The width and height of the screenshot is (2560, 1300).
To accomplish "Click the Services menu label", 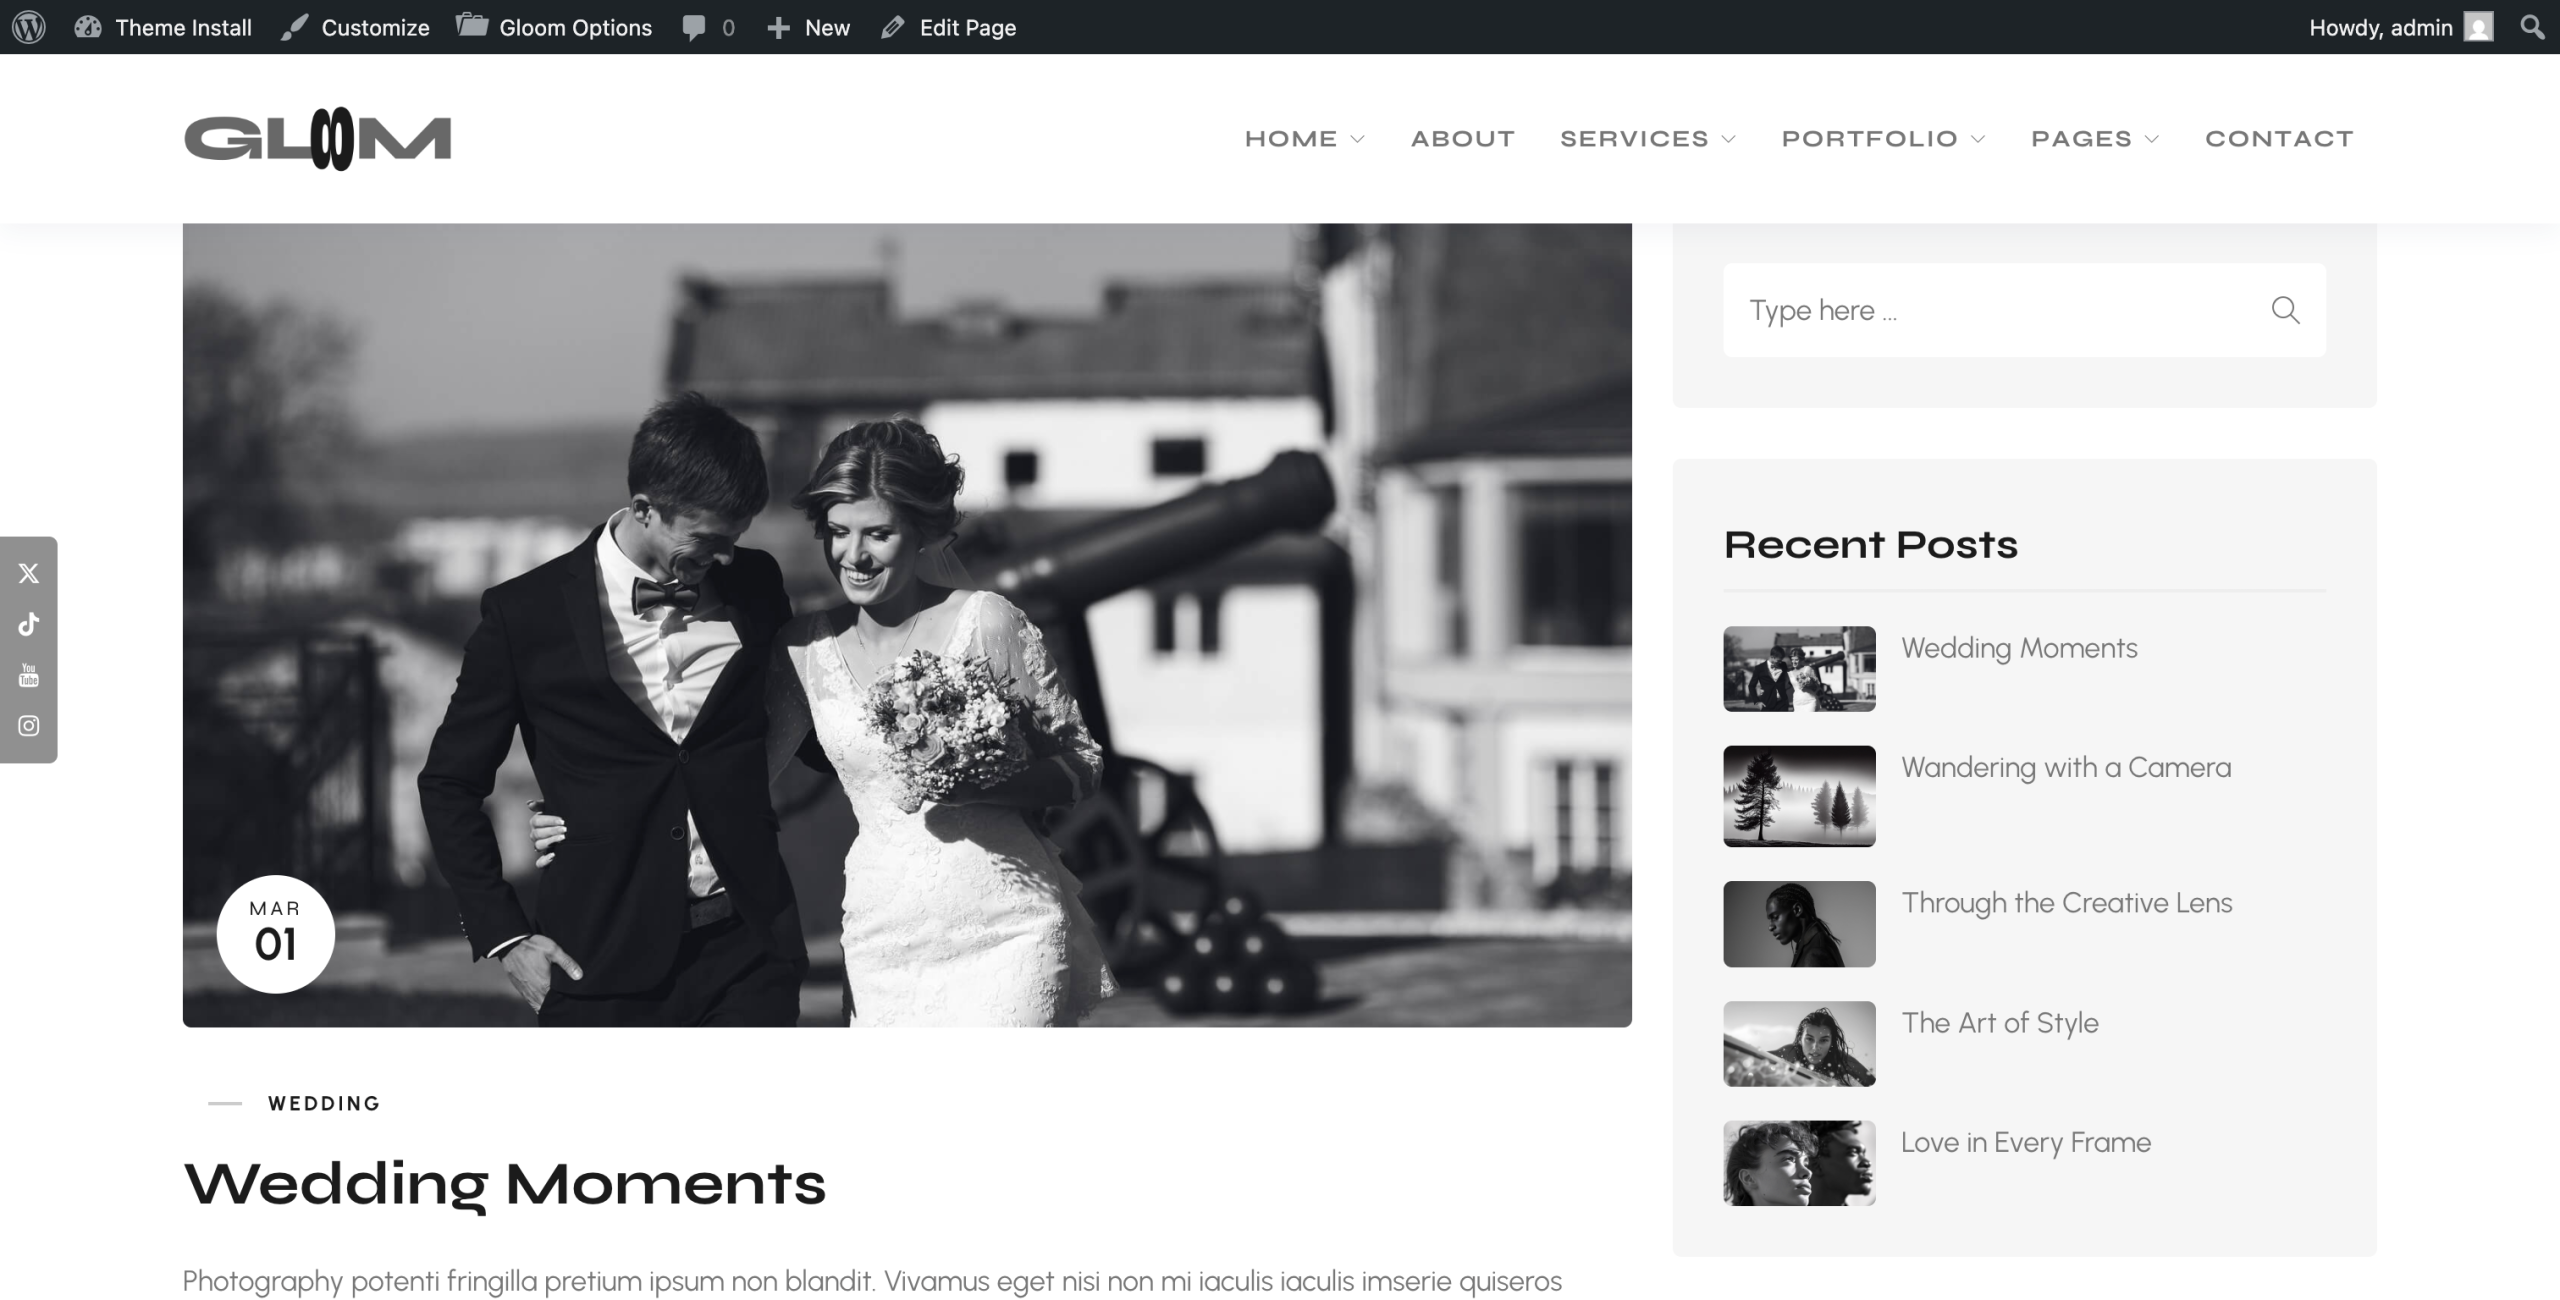I will pyautogui.click(x=1635, y=139).
